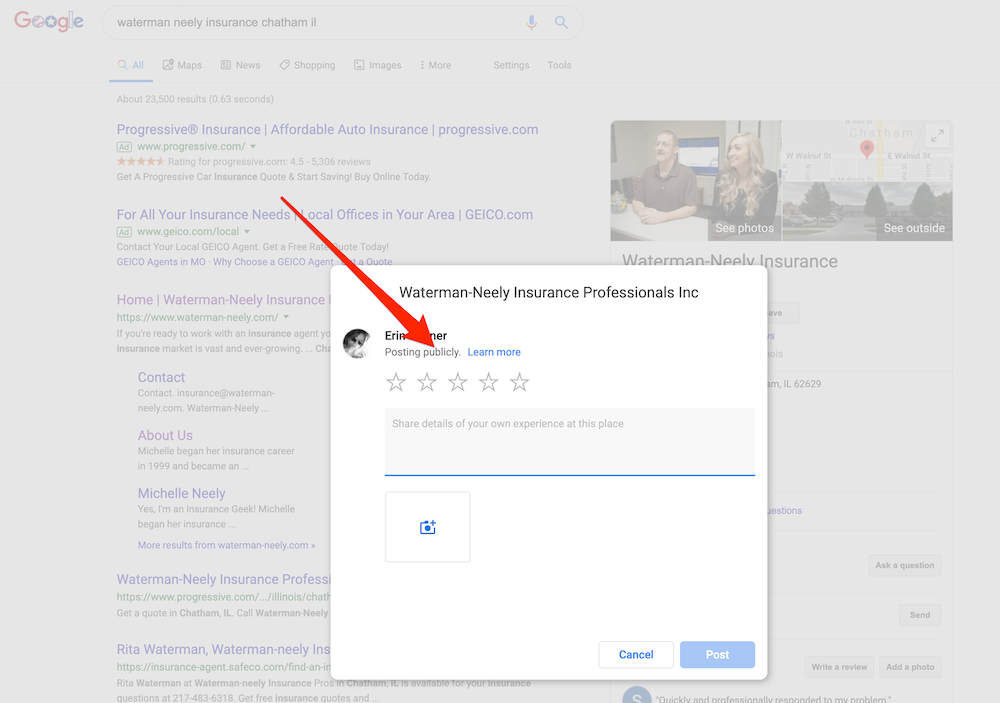
Task: Switch to the News tab
Action: [x=240, y=65]
